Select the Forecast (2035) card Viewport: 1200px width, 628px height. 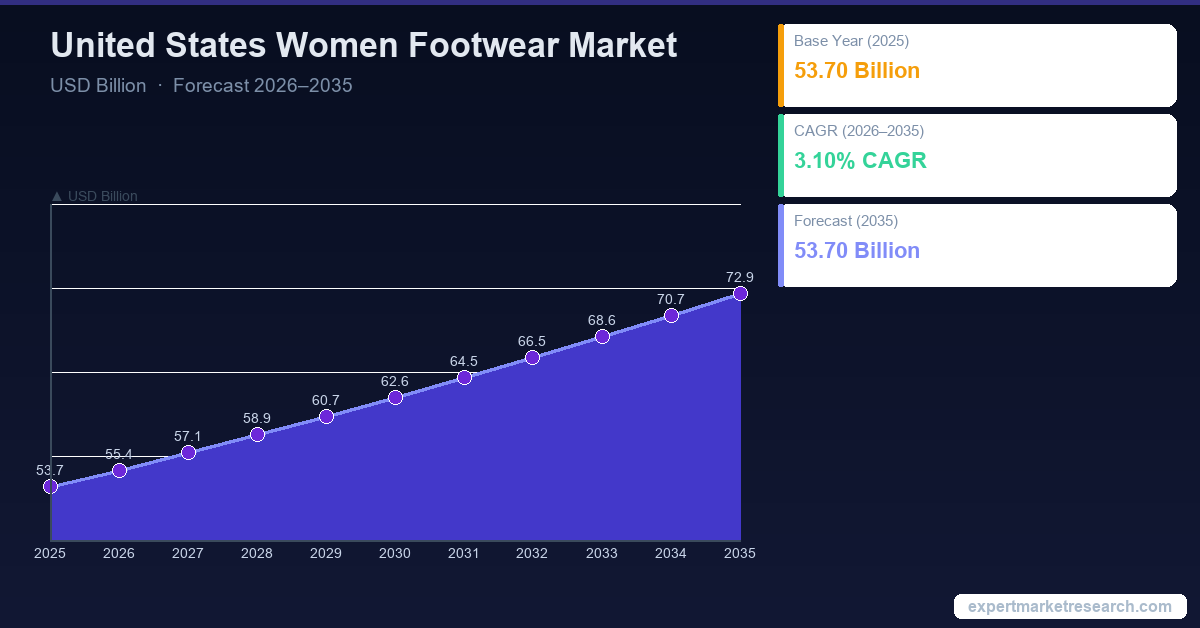tap(977, 245)
